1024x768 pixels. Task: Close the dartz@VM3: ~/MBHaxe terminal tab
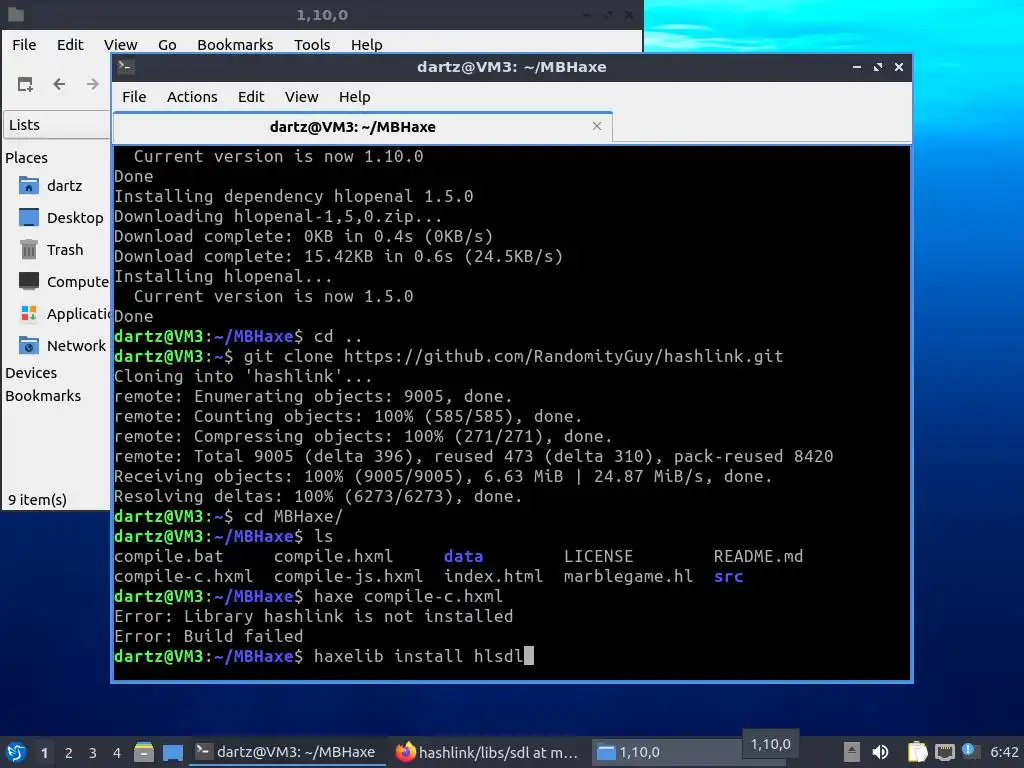pos(596,126)
